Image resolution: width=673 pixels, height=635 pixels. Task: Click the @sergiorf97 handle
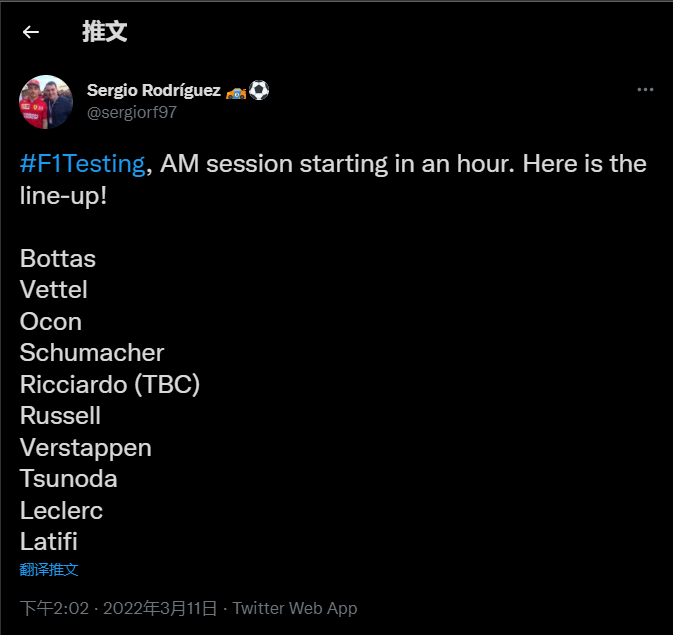(132, 113)
